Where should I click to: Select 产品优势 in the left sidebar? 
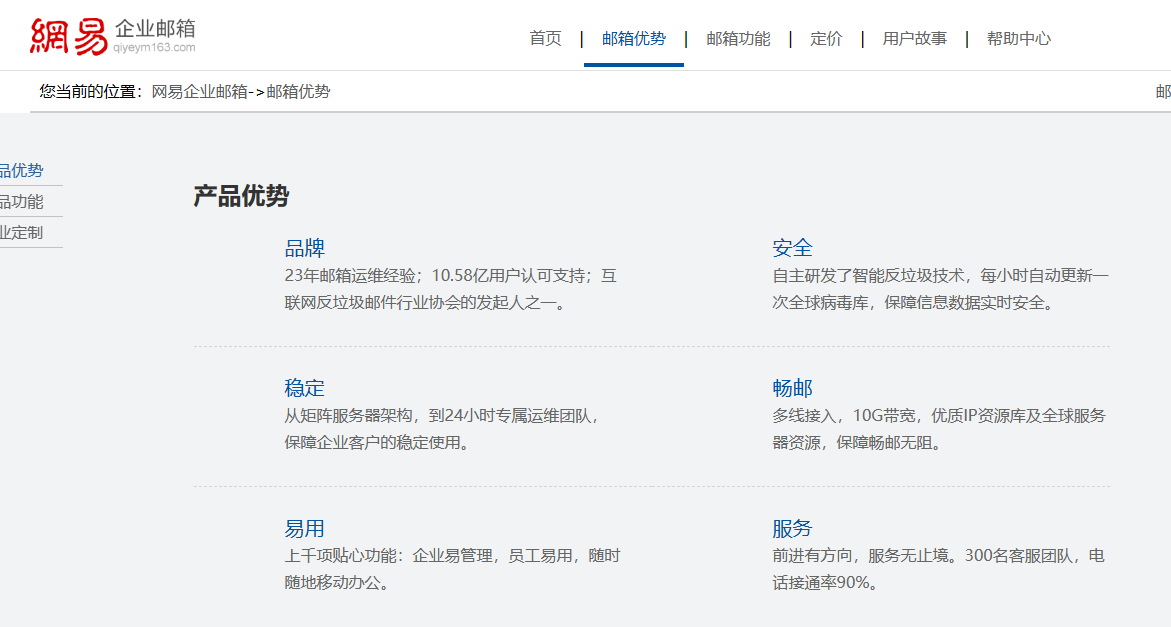(22, 170)
